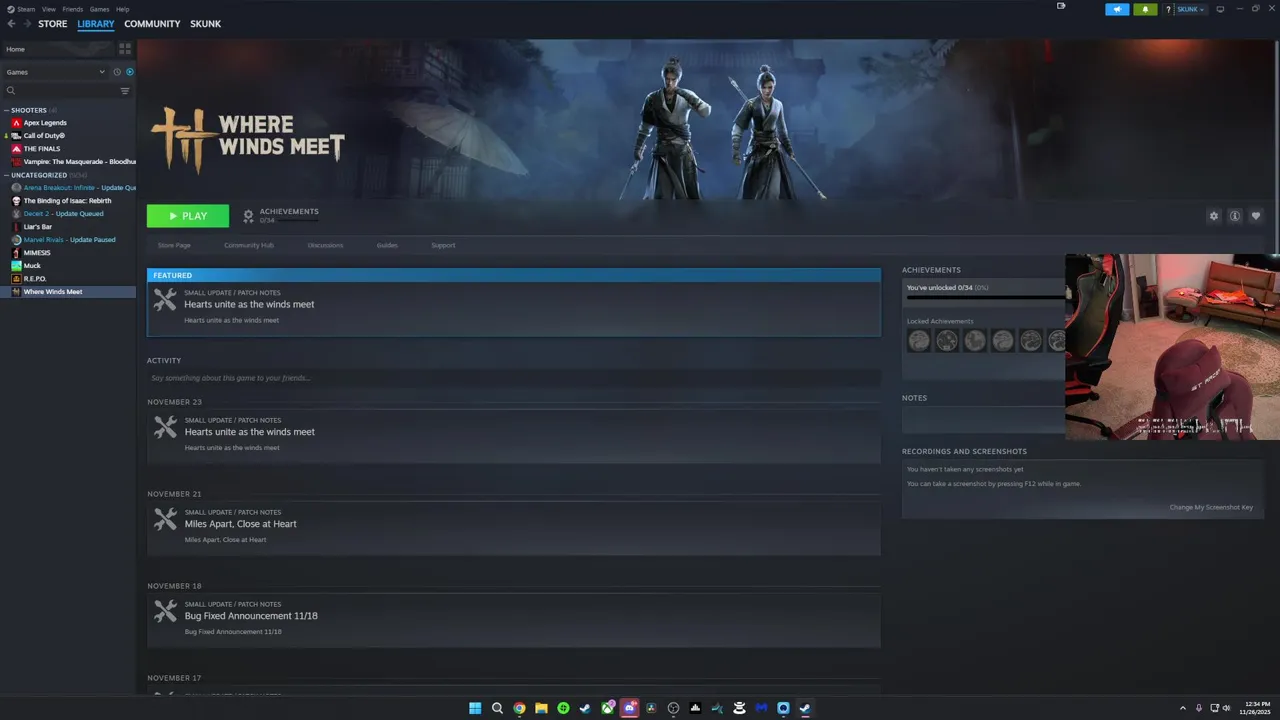
Task: Select THE FINALS in library list
Action: click(x=42, y=149)
